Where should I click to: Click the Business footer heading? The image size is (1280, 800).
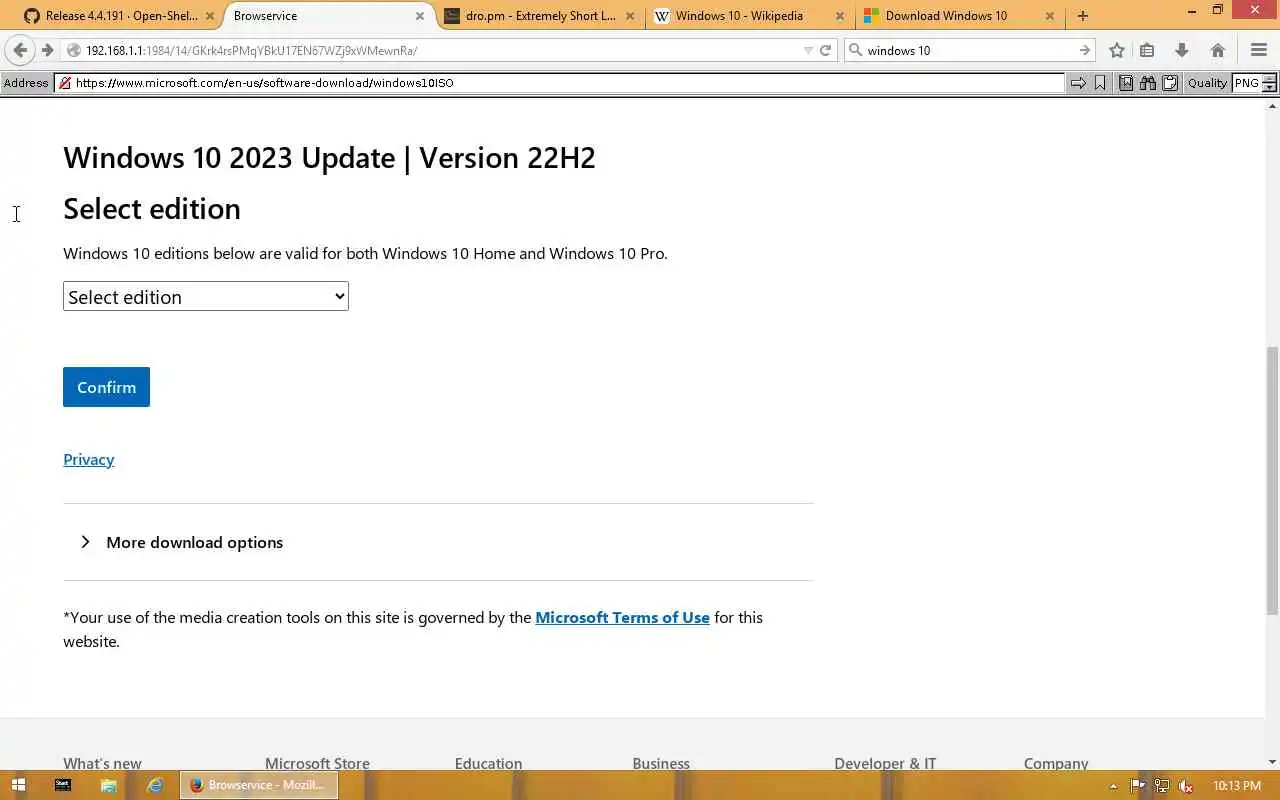click(661, 763)
